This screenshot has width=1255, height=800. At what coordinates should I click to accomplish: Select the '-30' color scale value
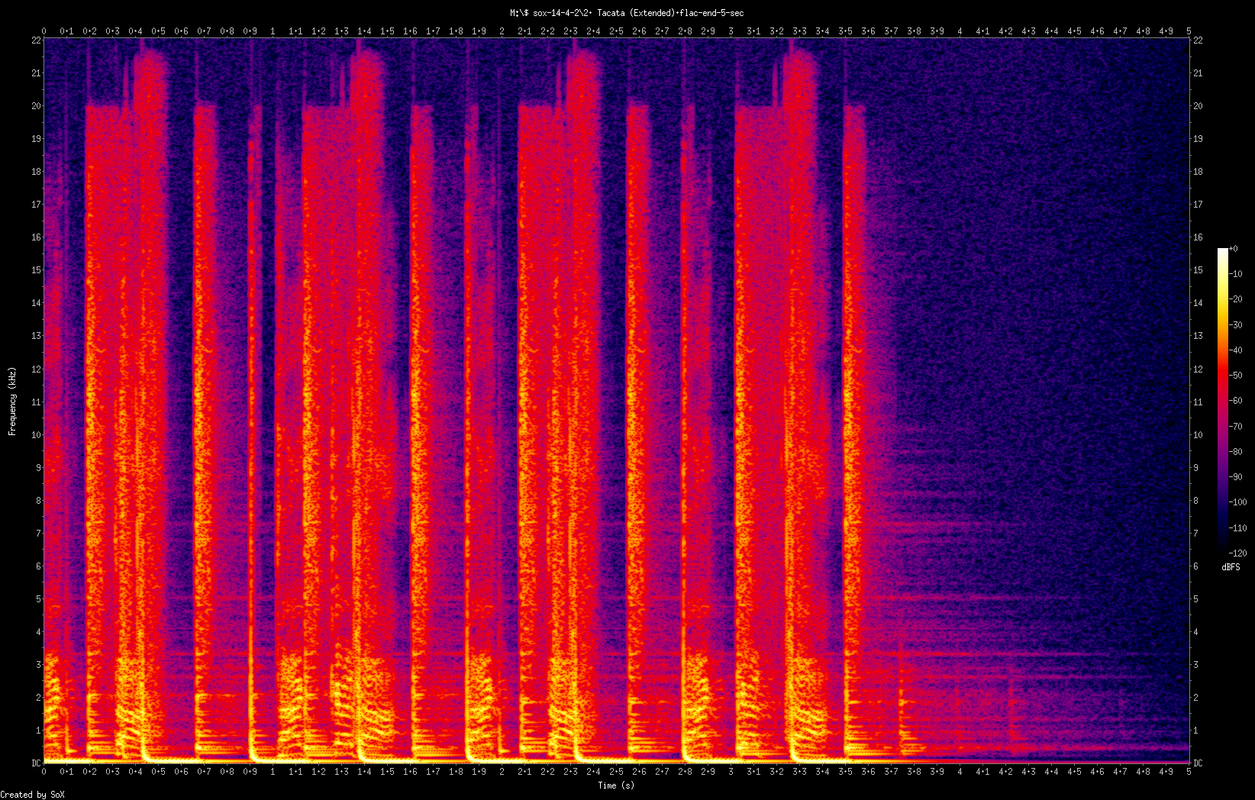[x=1236, y=325]
